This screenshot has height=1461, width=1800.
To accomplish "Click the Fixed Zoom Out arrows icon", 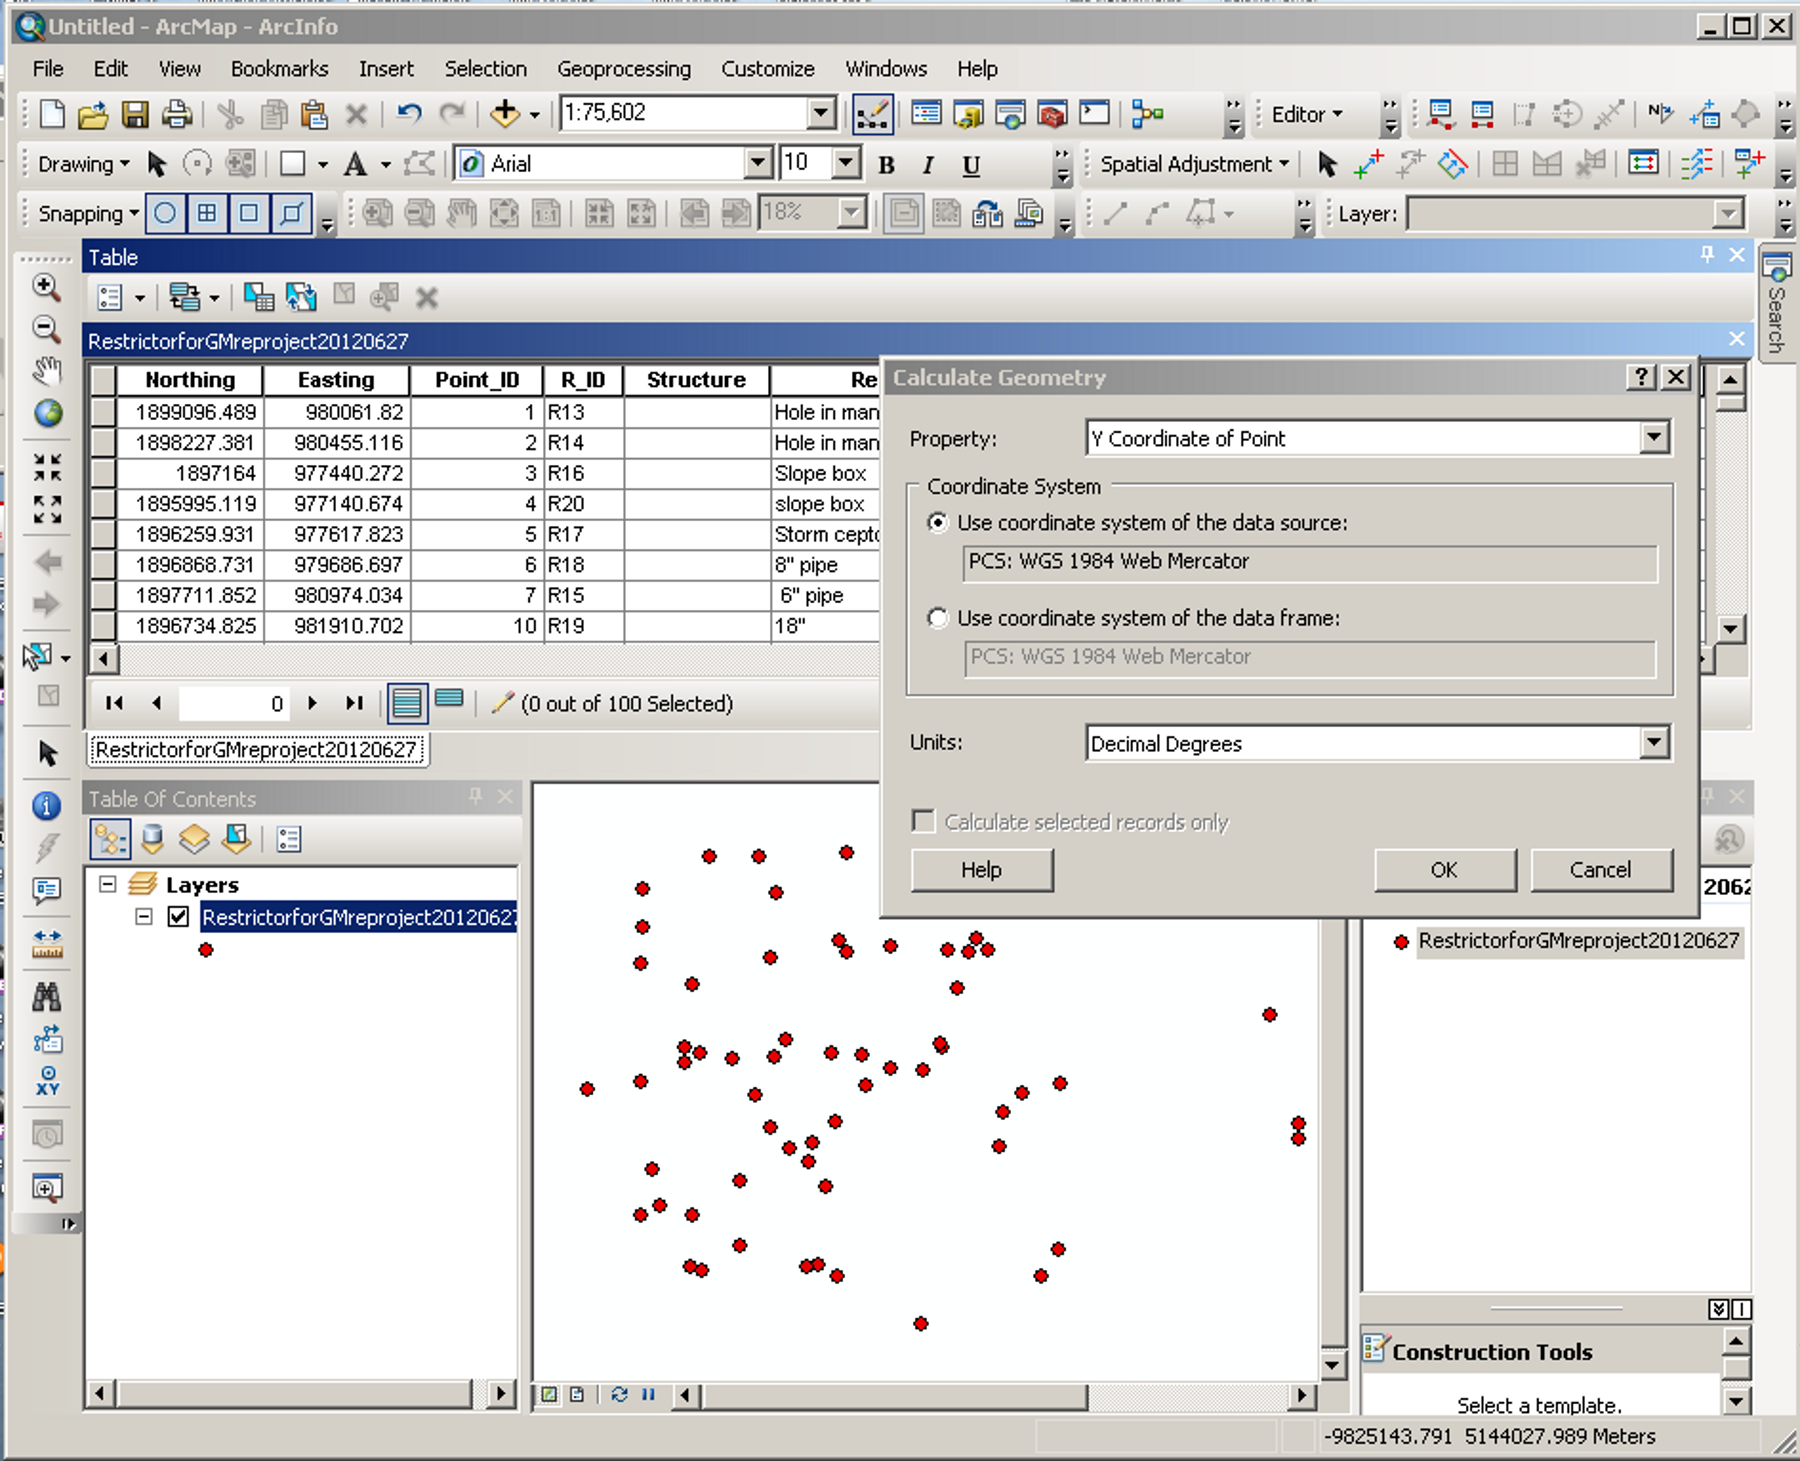I will point(47,509).
